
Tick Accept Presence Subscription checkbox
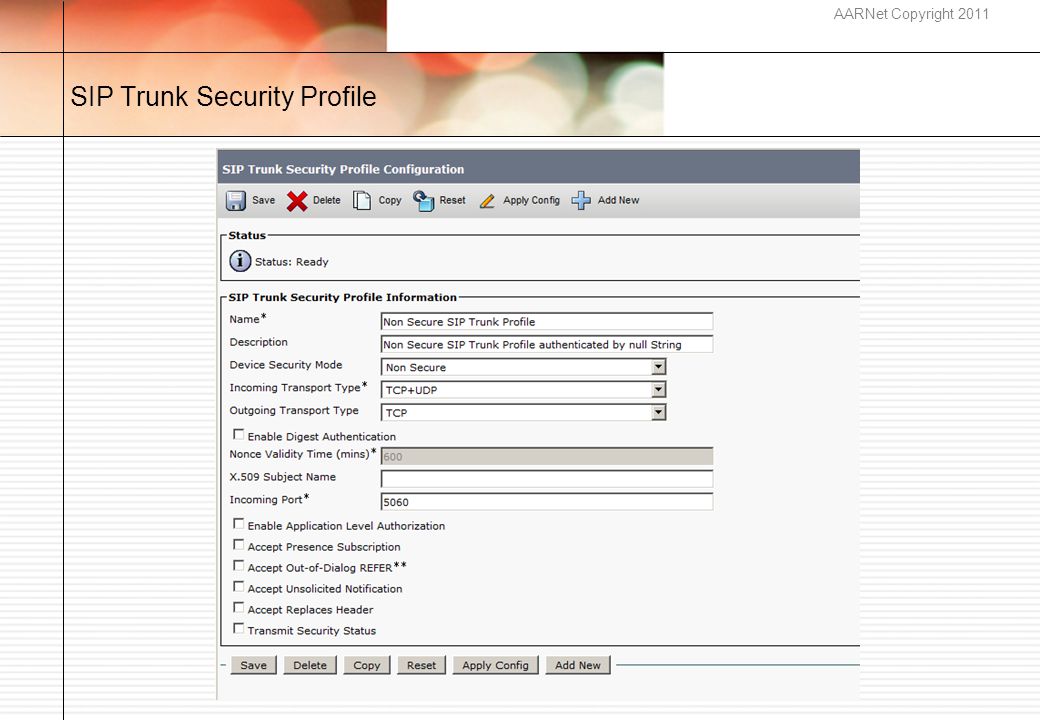(239, 545)
